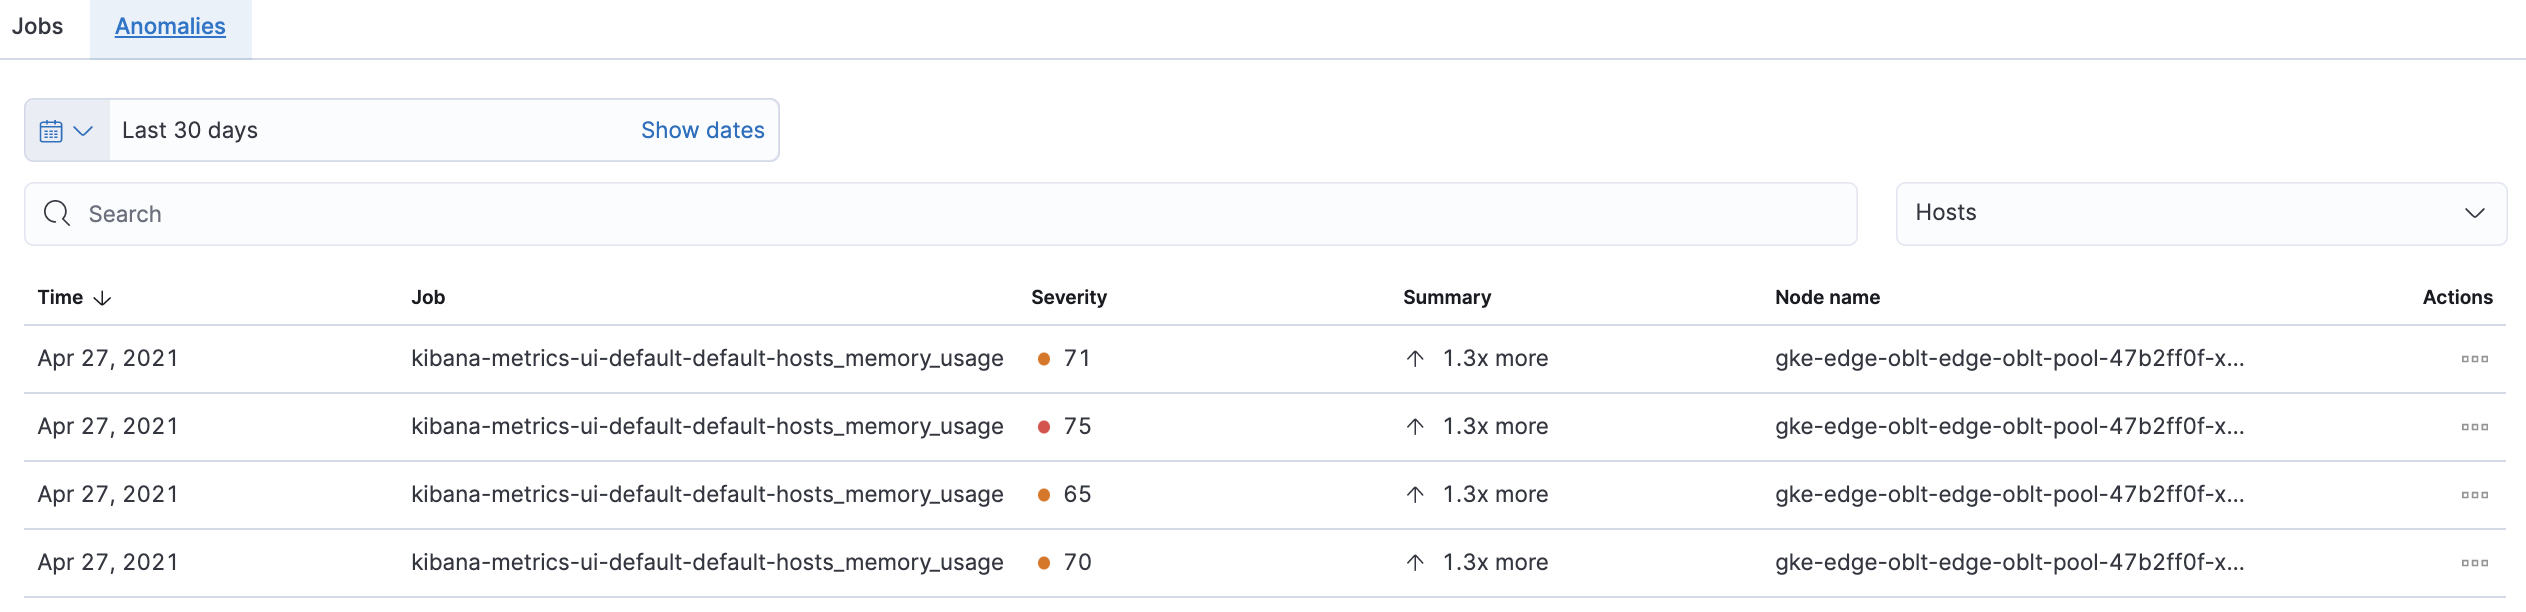Click the job name in severity 71 row
Screen dimensions: 2526x612
point(707,358)
